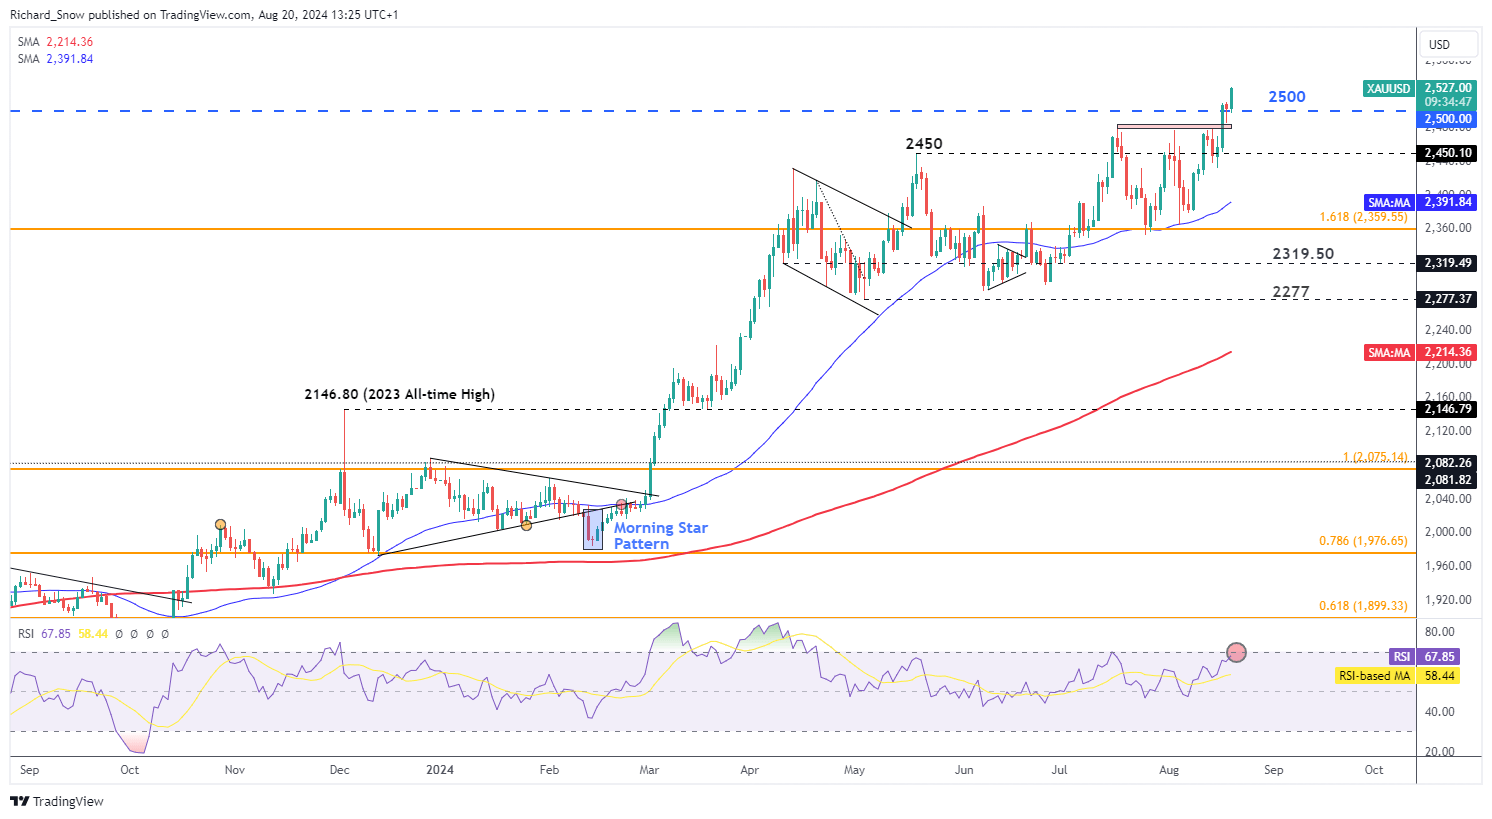Select the Jun date axis label
1492x819 pixels.
point(964,770)
